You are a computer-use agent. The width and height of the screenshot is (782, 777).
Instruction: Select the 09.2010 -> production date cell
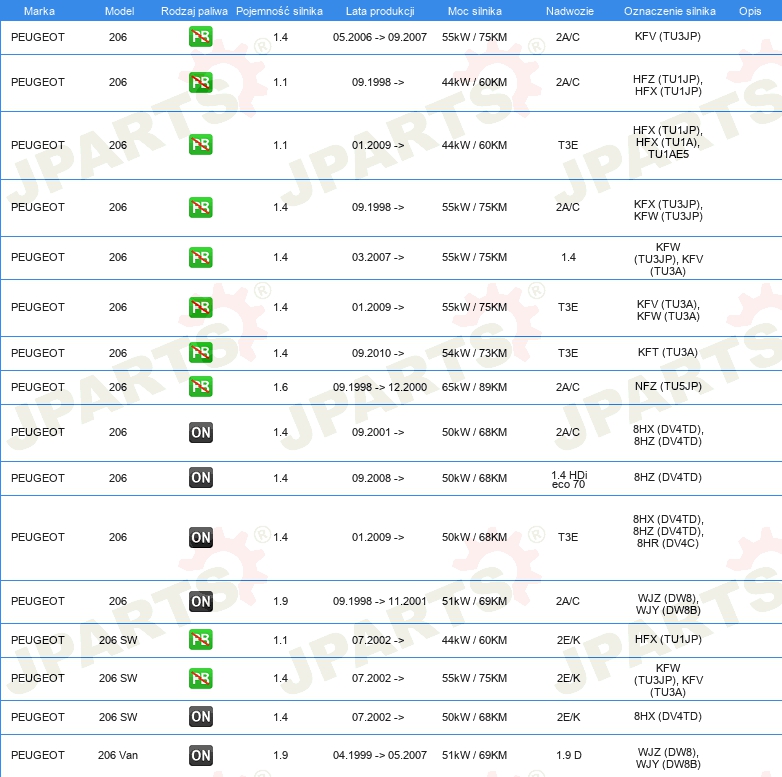click(378, 353)
